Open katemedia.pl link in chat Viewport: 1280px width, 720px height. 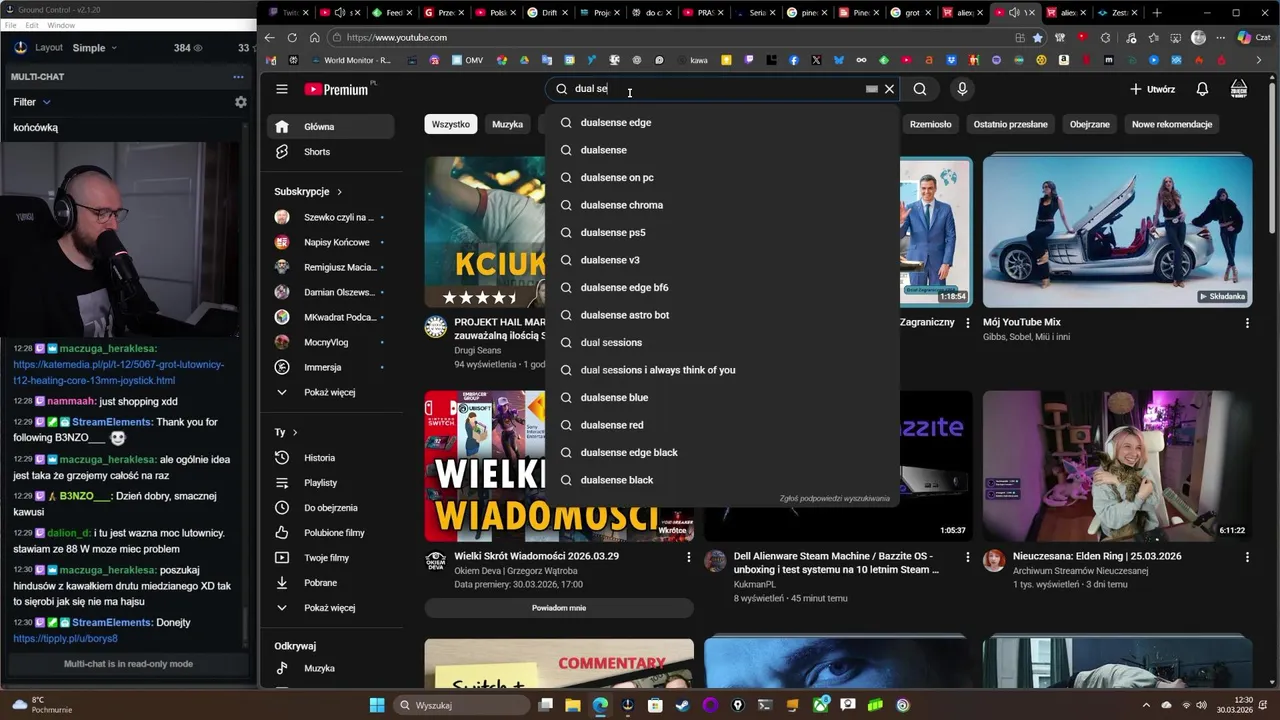119,372
